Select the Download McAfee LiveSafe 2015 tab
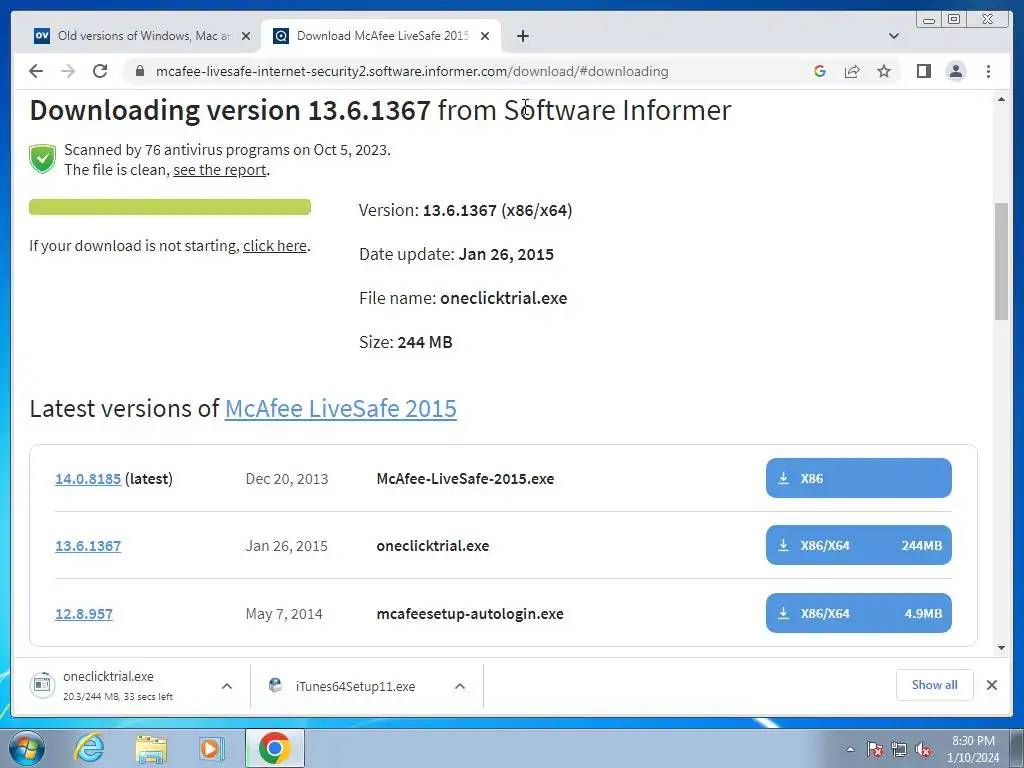Screen dimensions: 1024x768 pyautogui.click(x=381, y=36)
